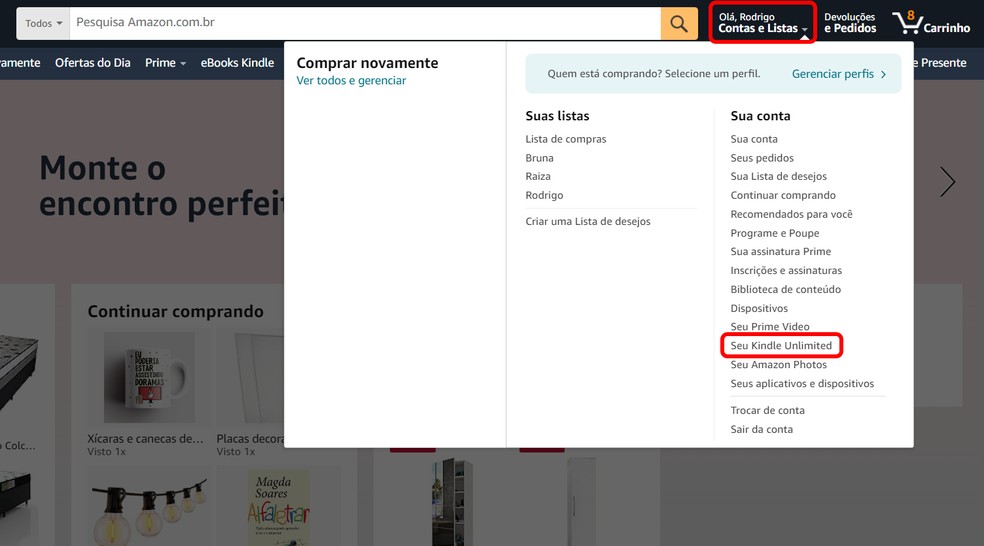Viewport: 984px width, 546px height.
Task: Go to eBooks Kindle section
Action: point(237,63)
